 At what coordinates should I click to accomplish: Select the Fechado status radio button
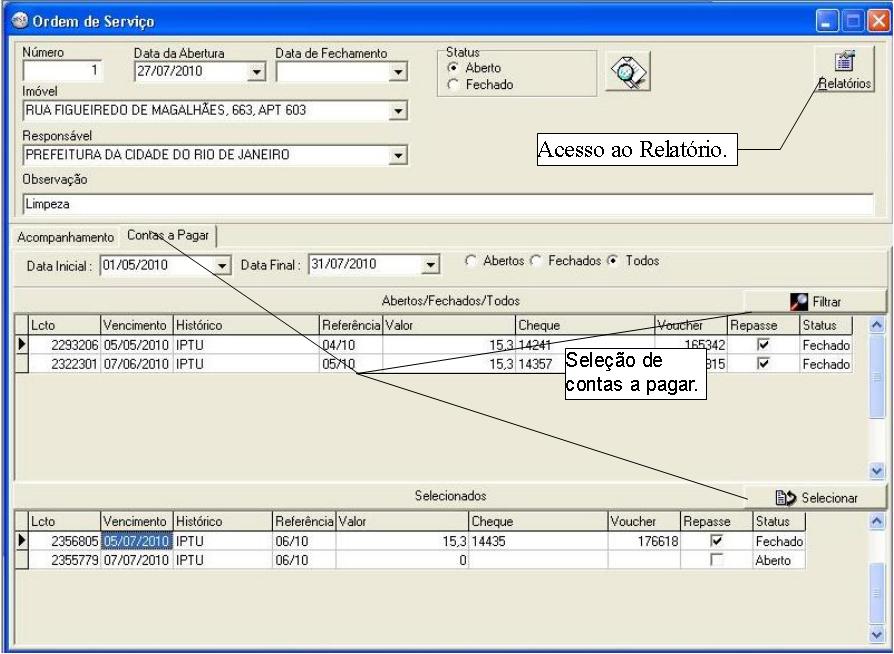[453, 85]
